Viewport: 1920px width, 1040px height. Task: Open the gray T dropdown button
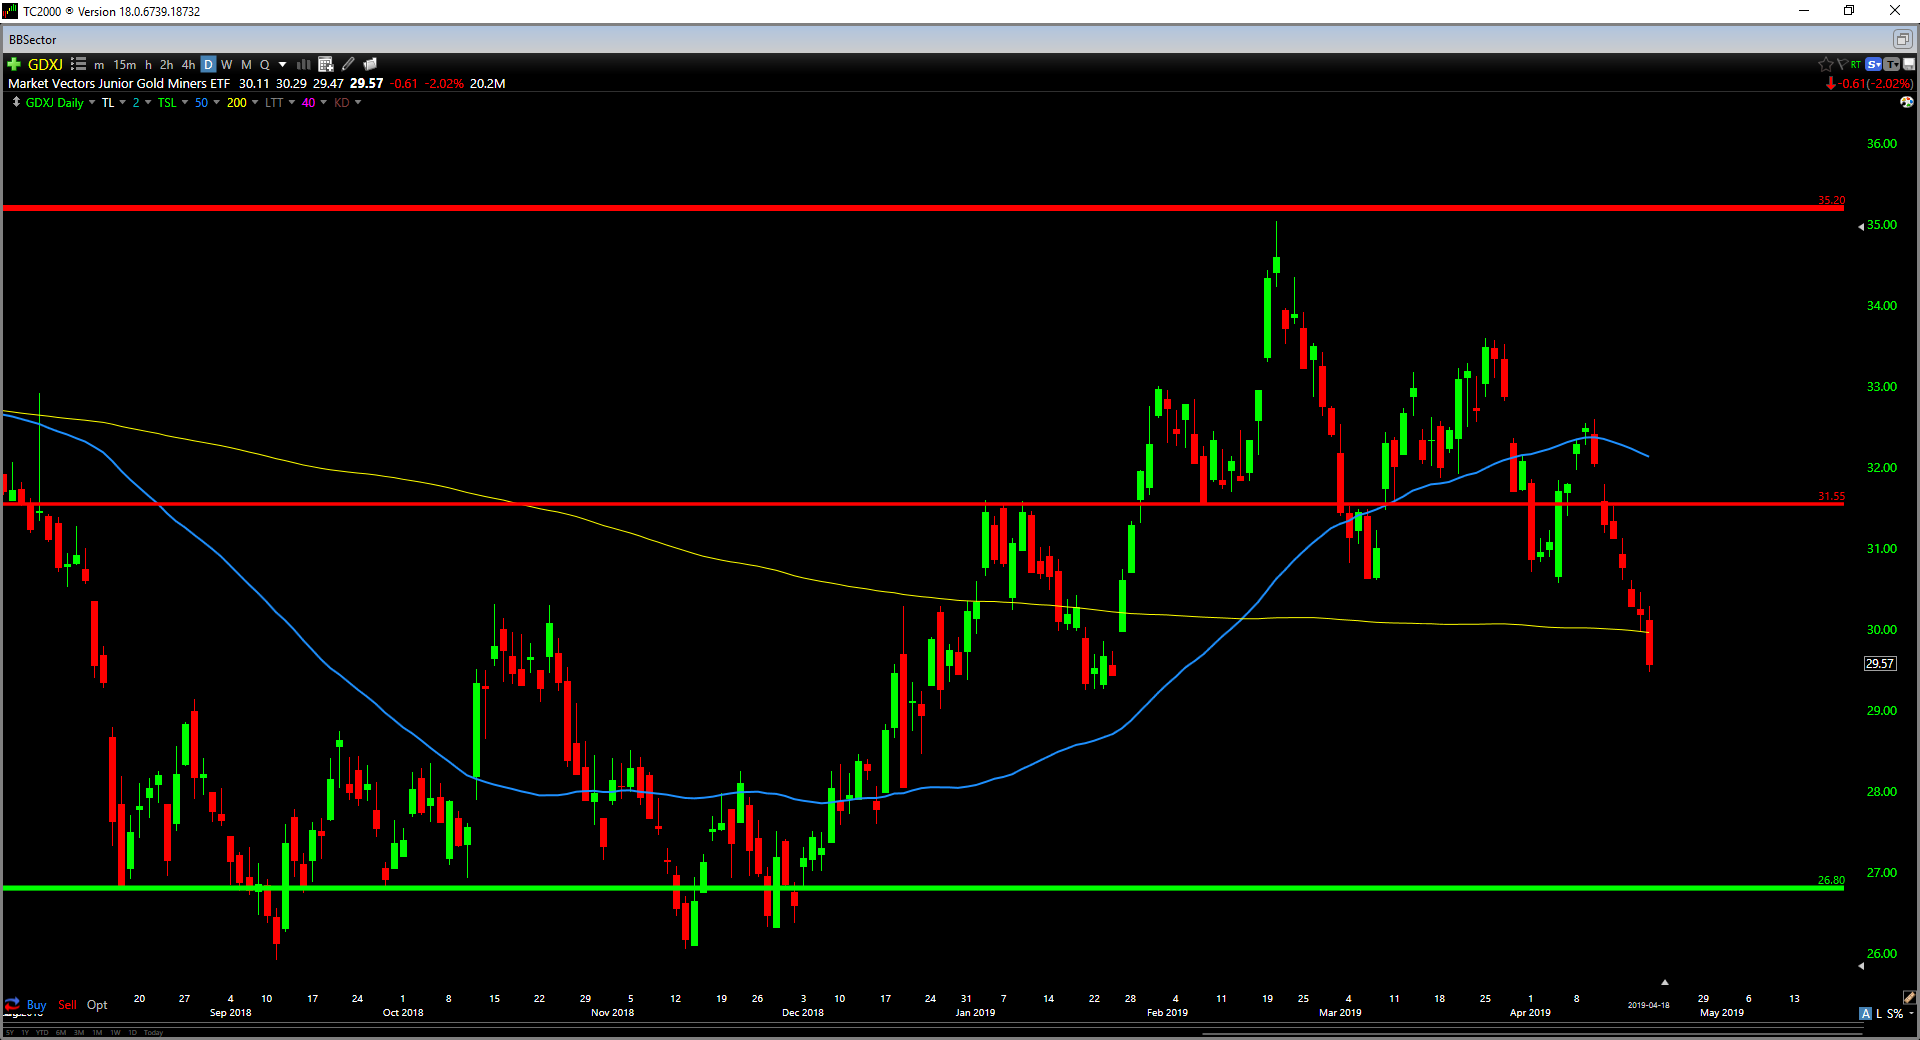click(x=1891, y=64)
